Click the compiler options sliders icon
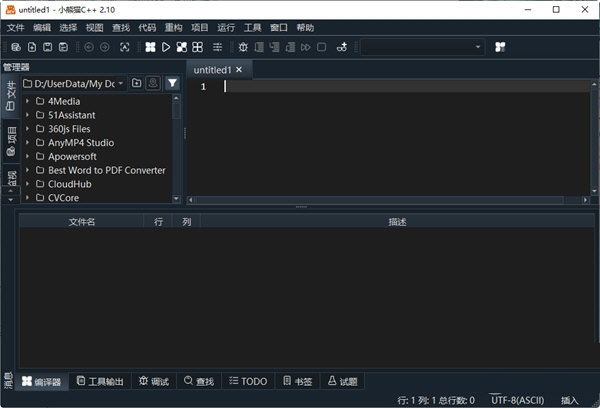 218,47
